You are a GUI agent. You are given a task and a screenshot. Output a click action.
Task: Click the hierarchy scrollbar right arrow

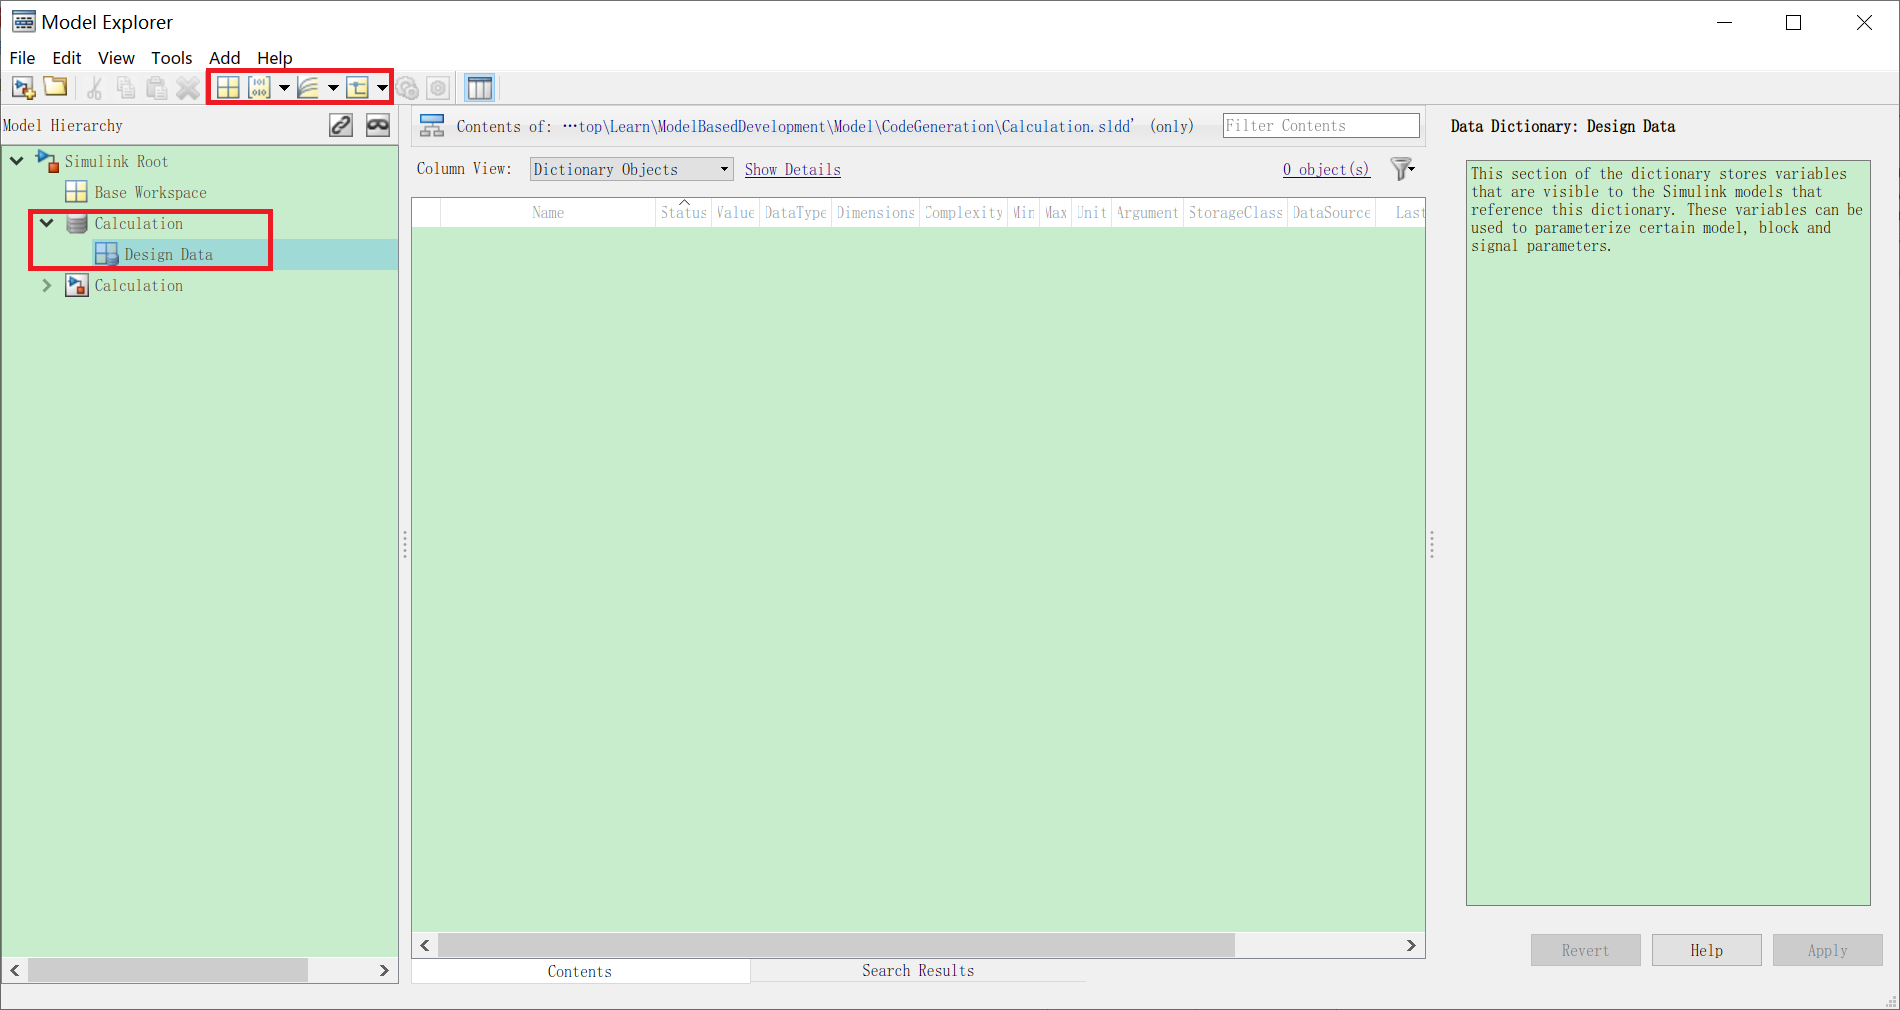coord(384,970)
